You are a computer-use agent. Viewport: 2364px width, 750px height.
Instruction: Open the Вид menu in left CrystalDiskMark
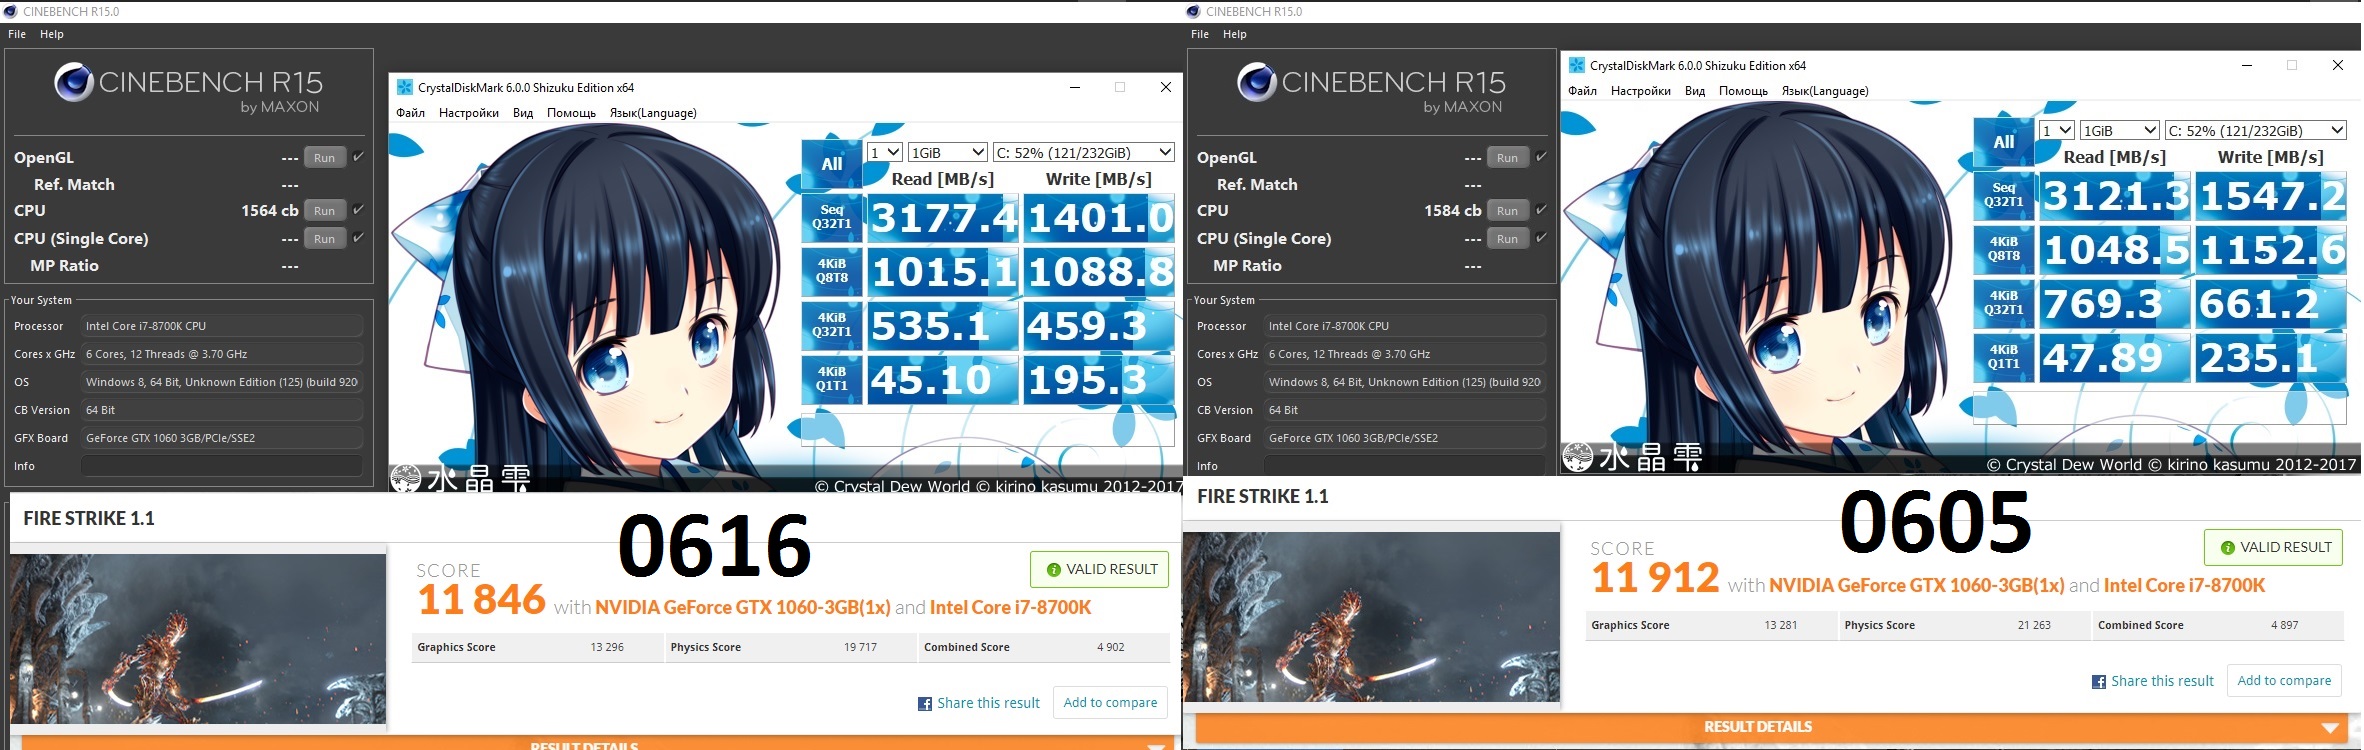coord(523,113)
